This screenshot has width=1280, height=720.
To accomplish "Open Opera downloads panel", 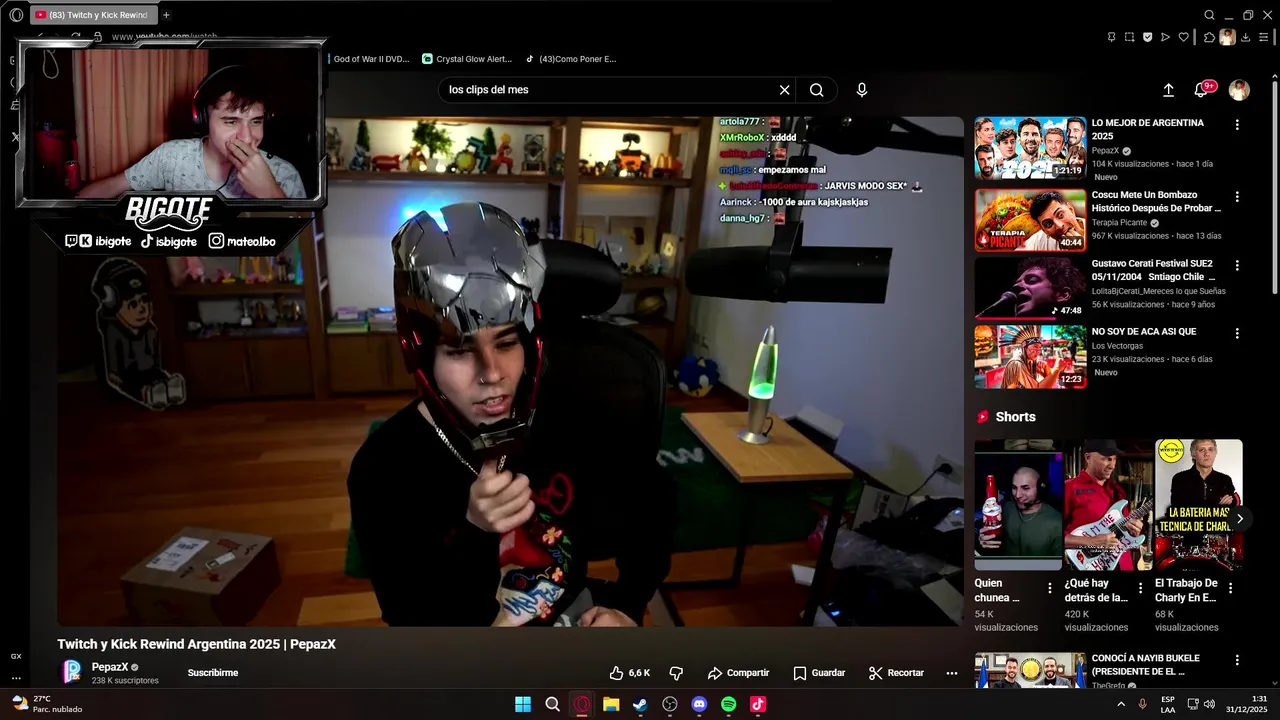I will (1245, 37).
